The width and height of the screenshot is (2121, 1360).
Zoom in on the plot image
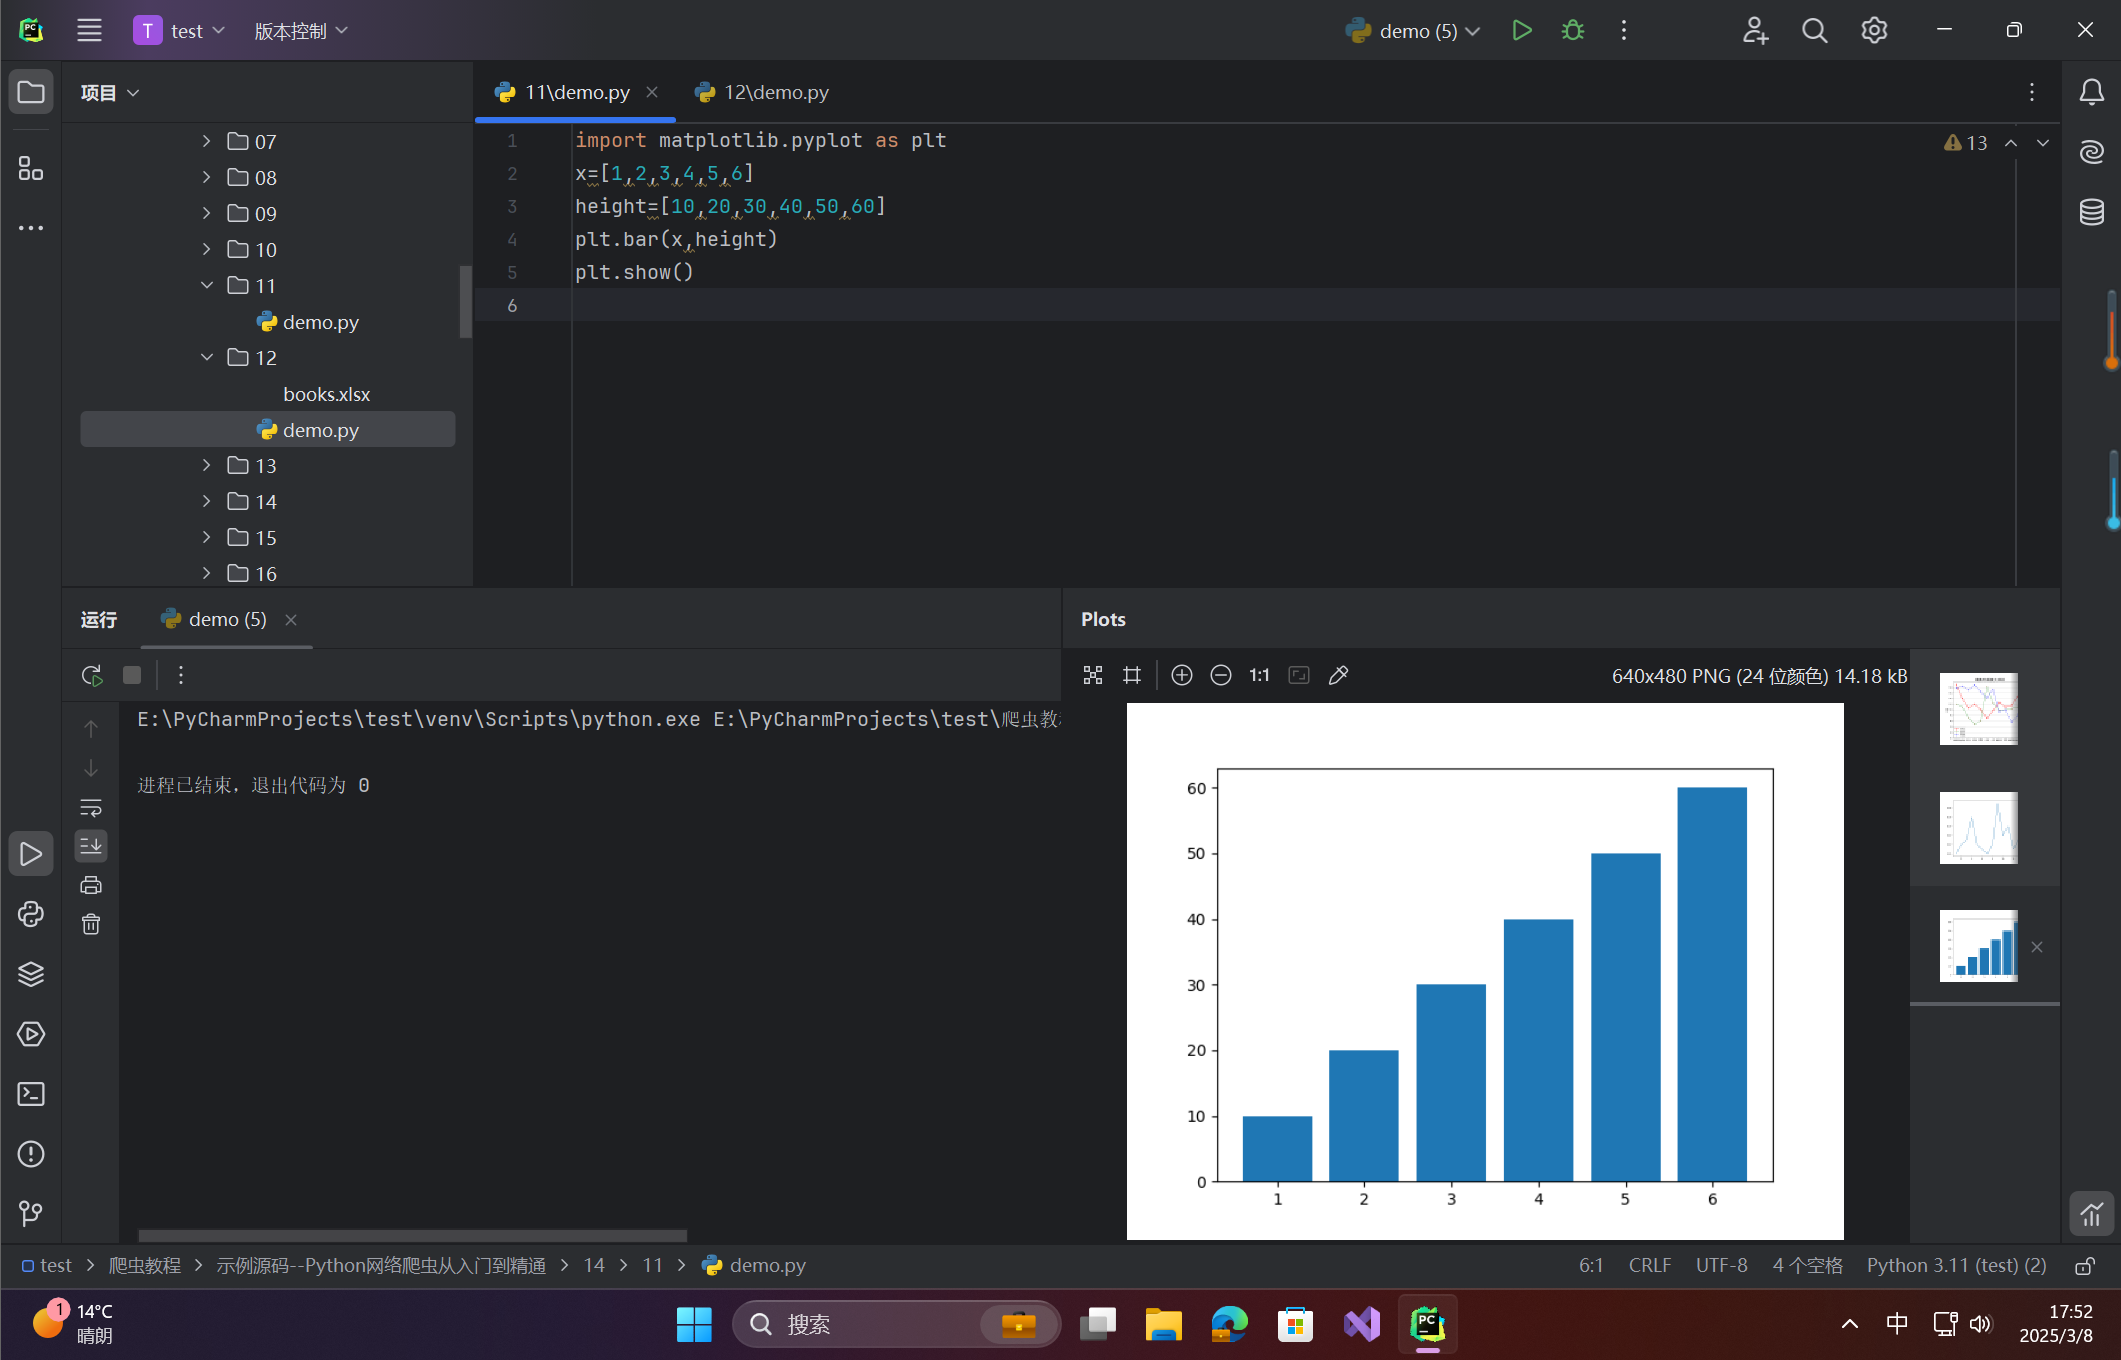(x=1181, y=675)
